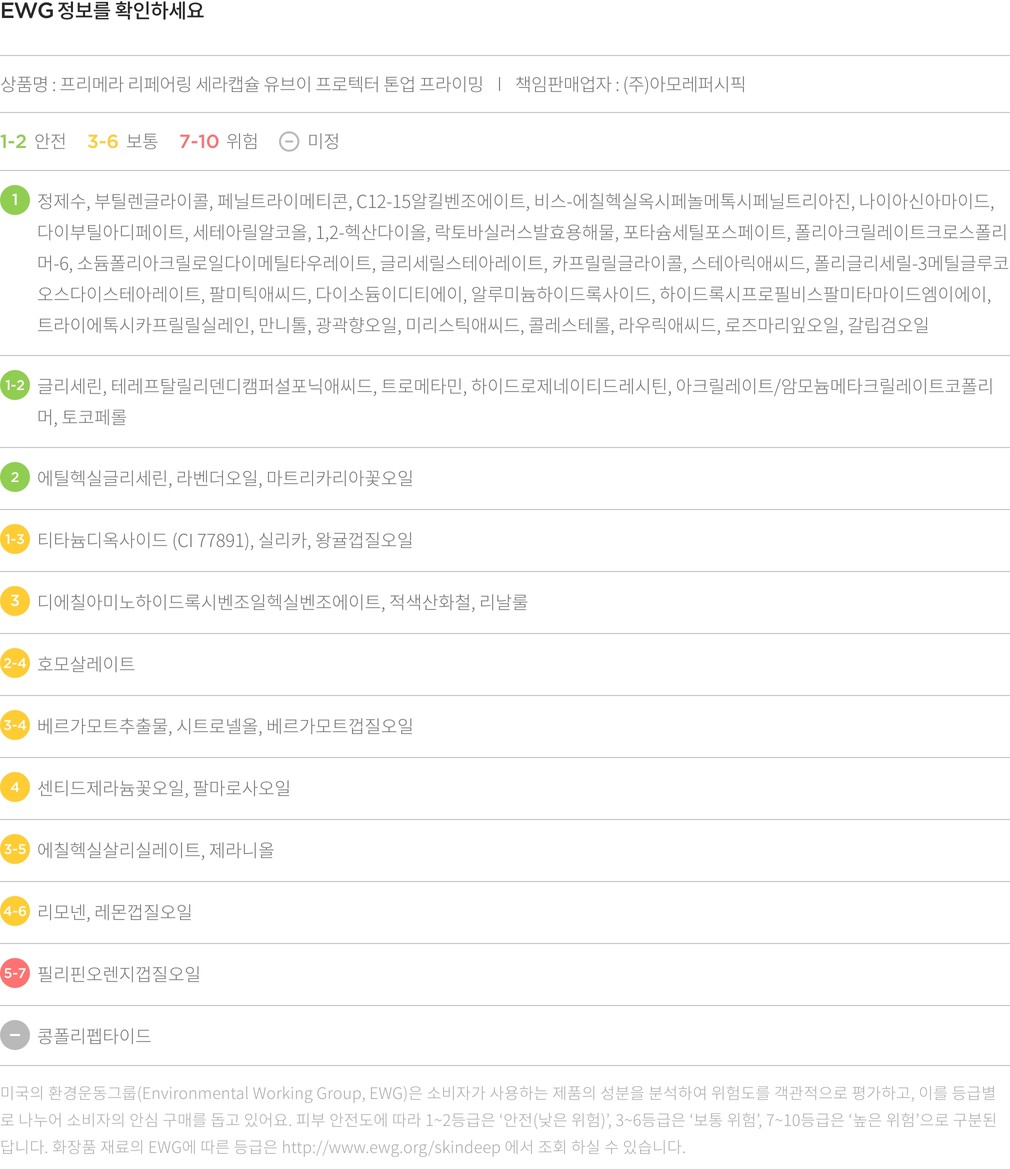1010x1169 pixels.
Task: Click the 콩폴리펩타이드 ingredient text
Action: point(94,1036)
